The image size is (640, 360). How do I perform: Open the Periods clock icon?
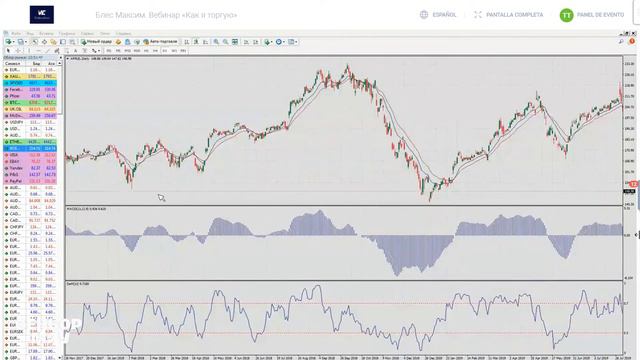pyautogui.click(x=278, y=42)
